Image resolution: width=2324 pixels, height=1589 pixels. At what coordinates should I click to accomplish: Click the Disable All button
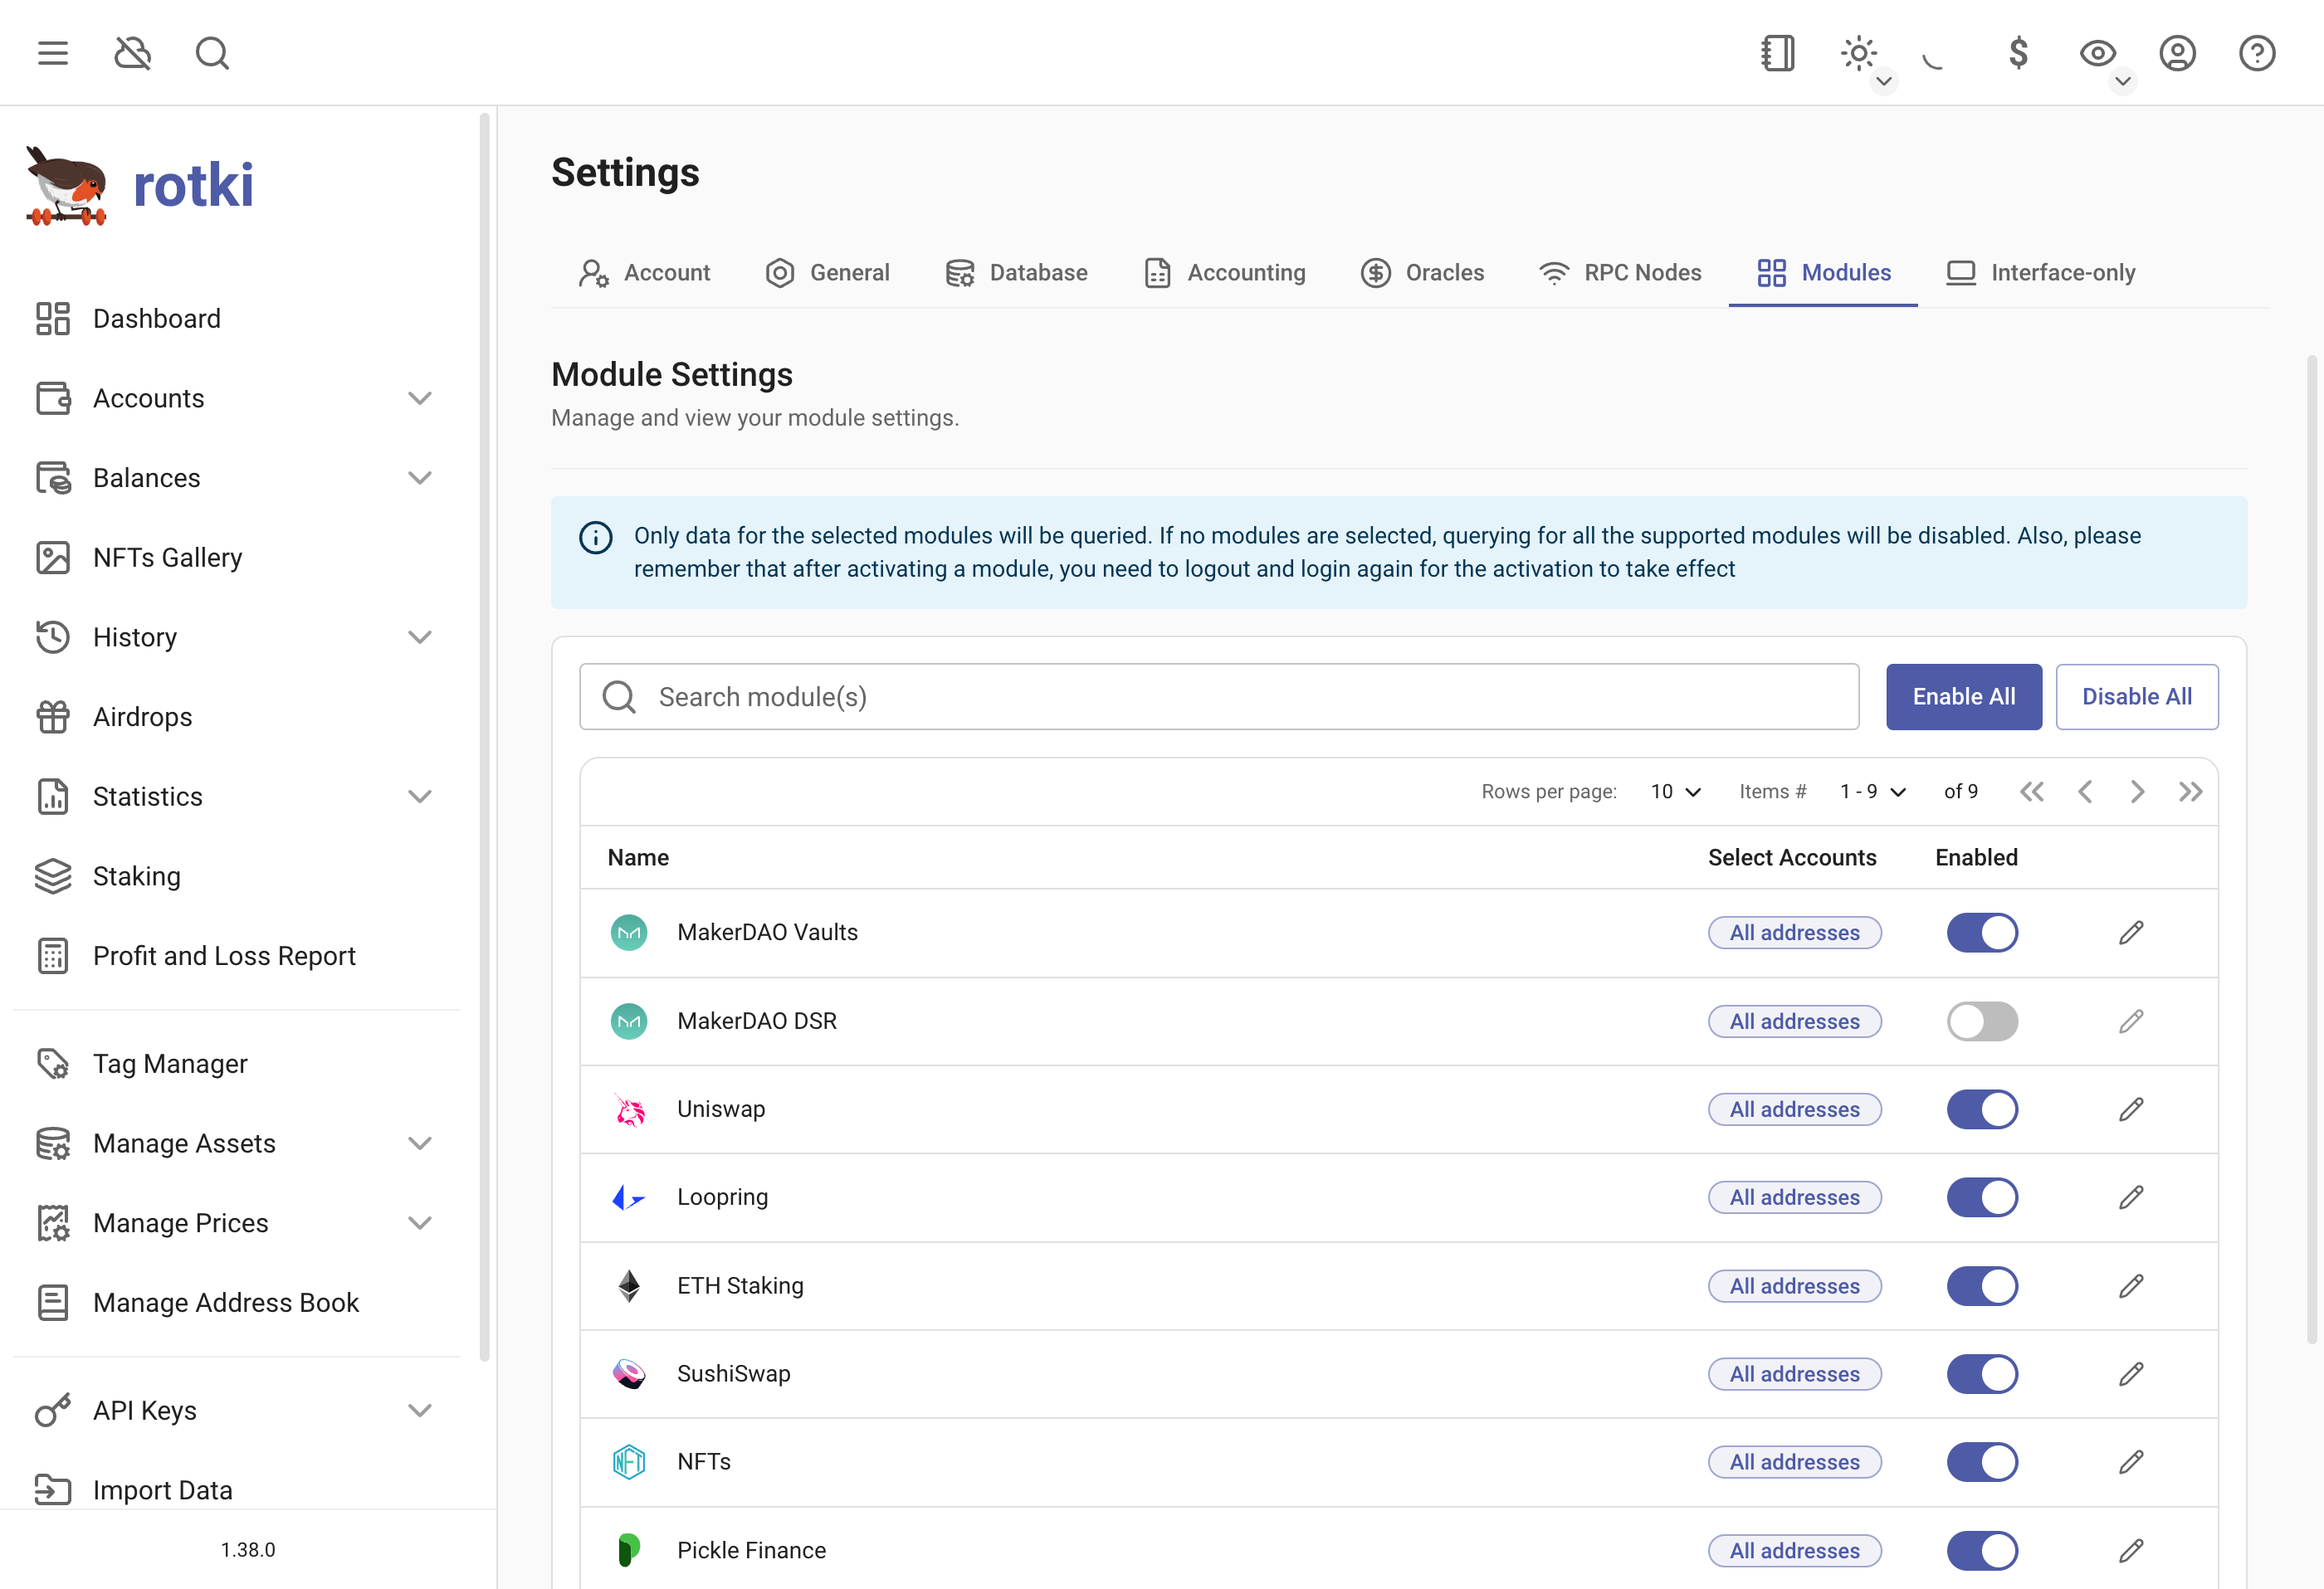[2137, 697]
